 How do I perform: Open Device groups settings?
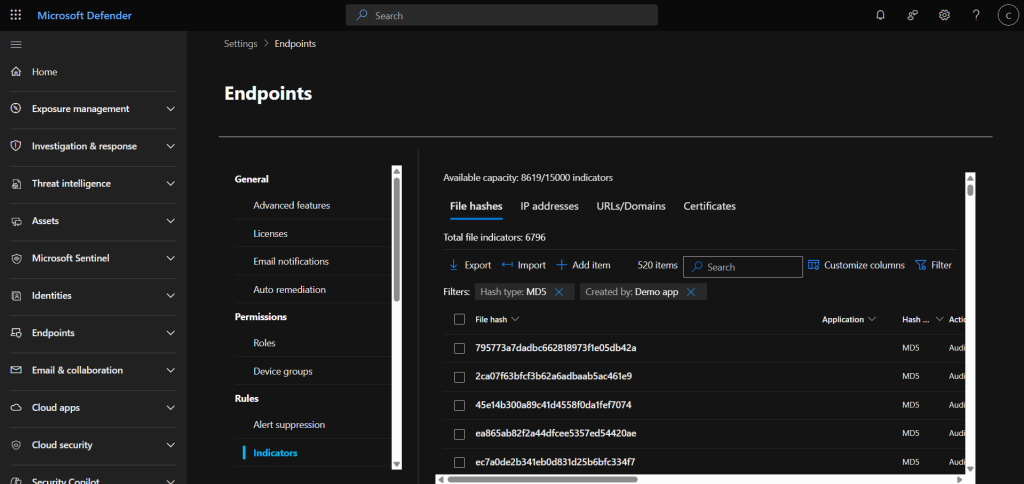pyautogui.click(x=283, y=372)
